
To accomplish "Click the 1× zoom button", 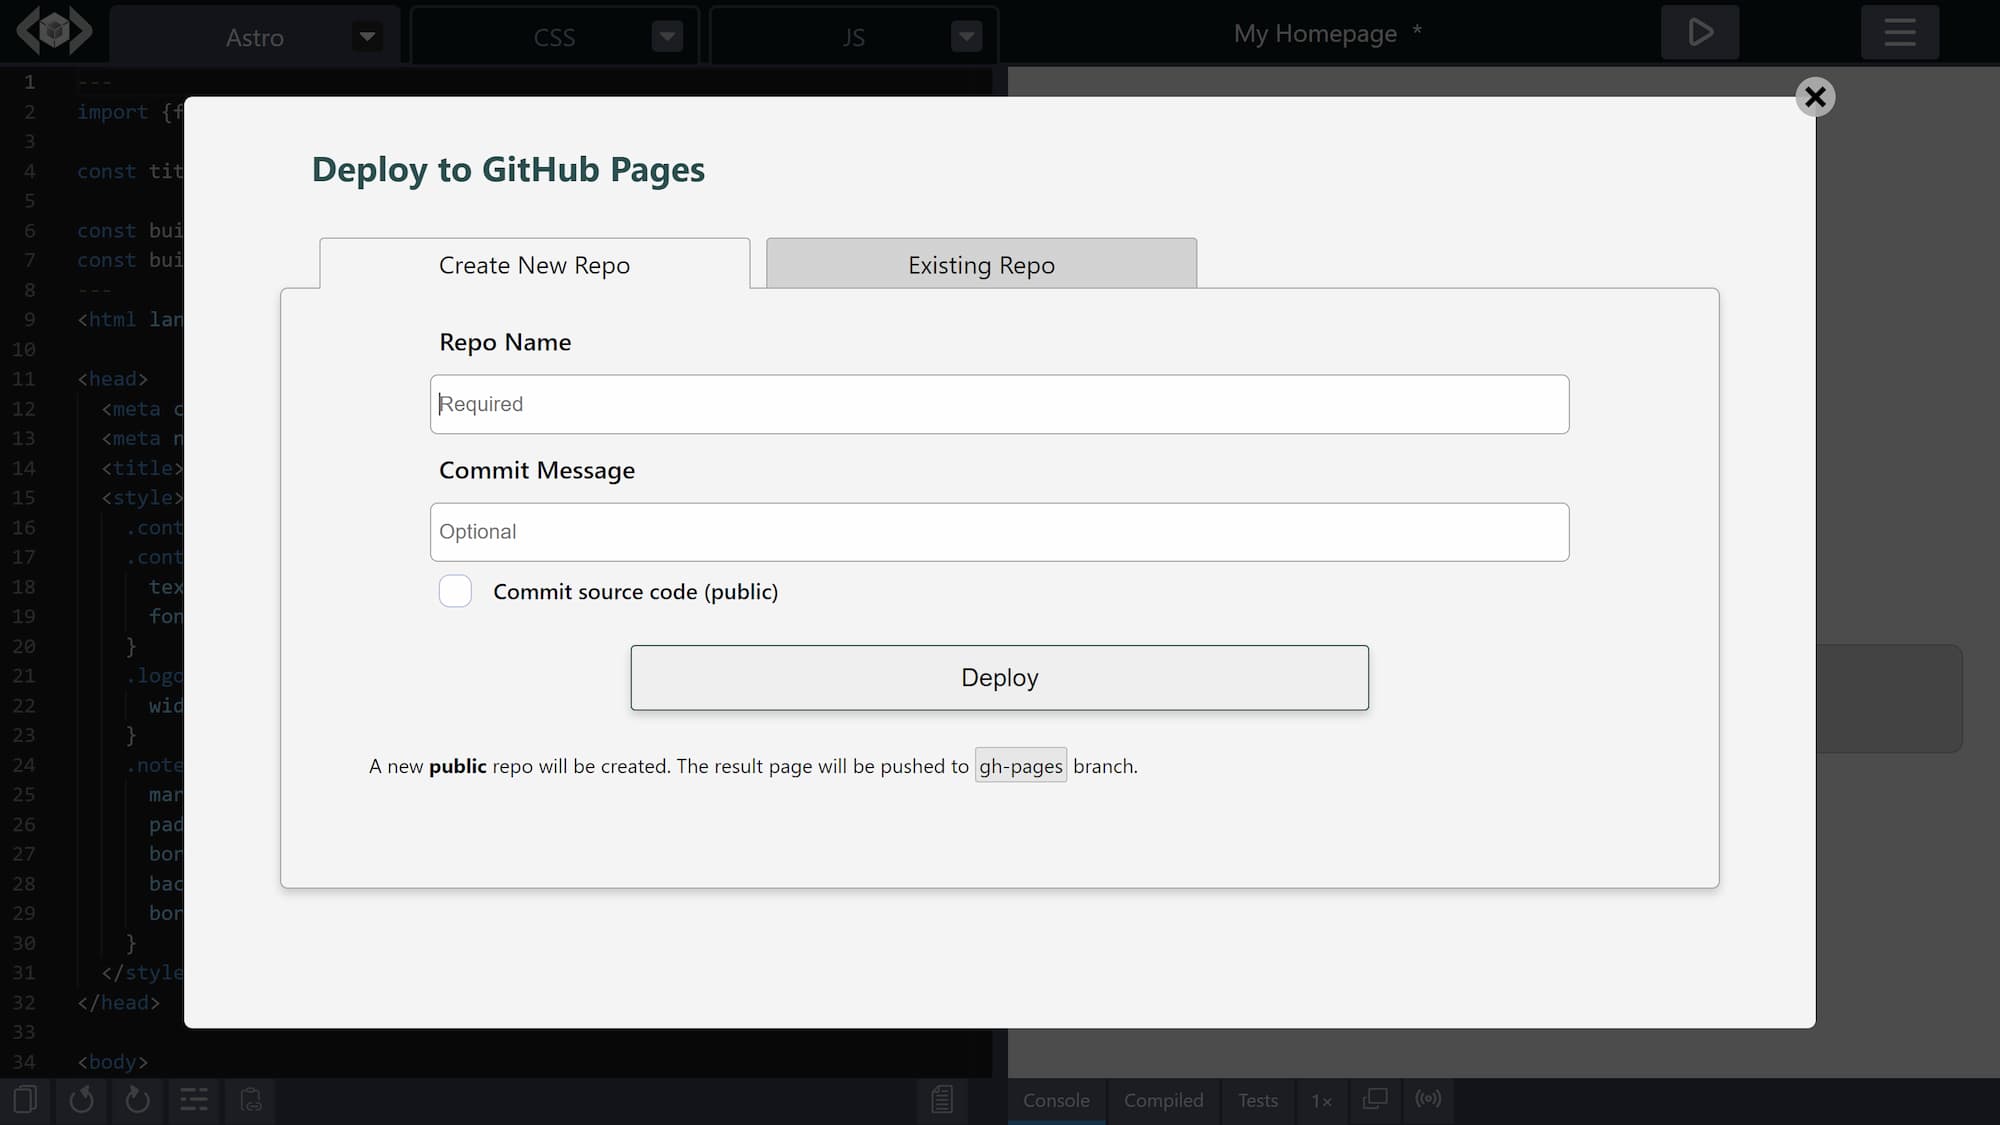I will tap(1320, 1100).
